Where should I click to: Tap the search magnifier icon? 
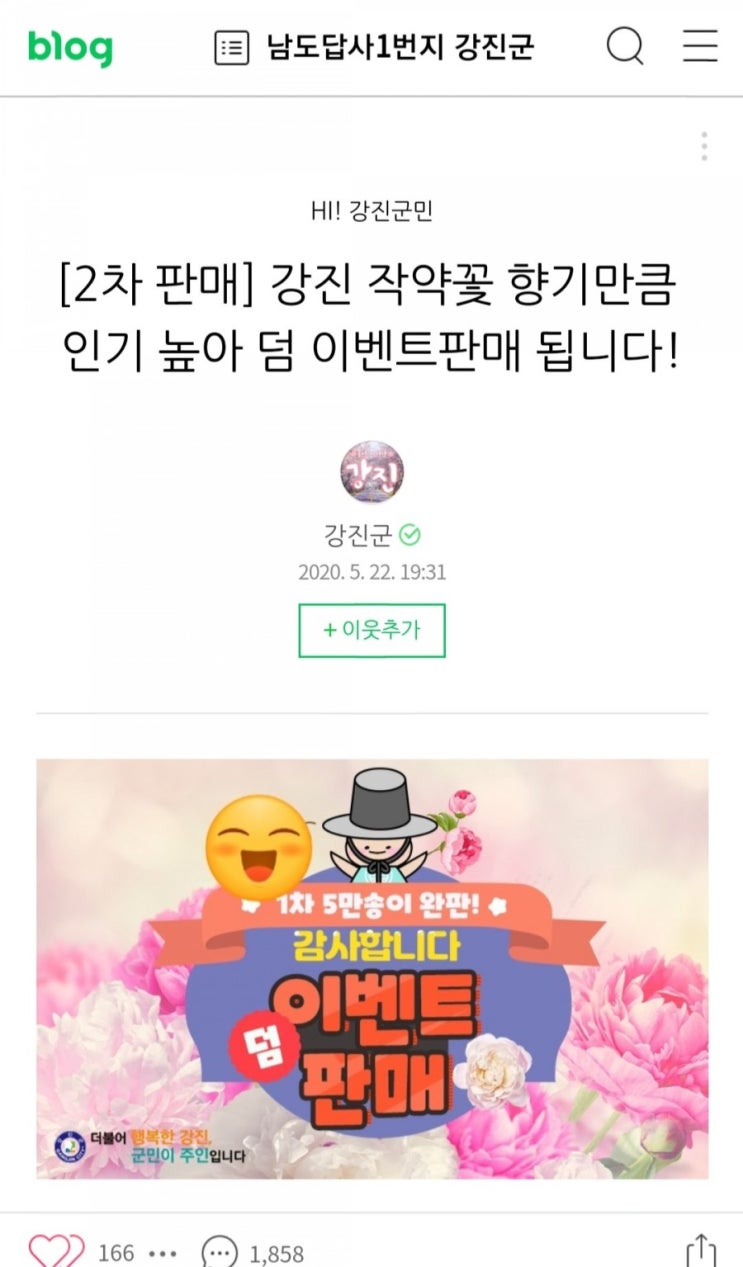point(625,47)
